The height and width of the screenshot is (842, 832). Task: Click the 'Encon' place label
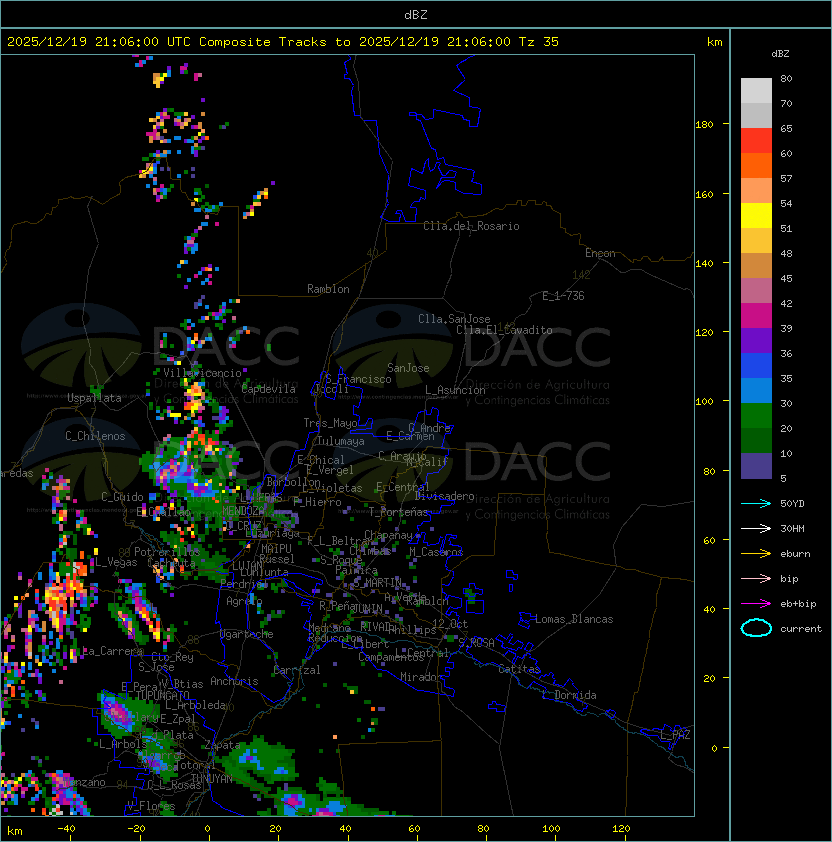coord(600,253)
